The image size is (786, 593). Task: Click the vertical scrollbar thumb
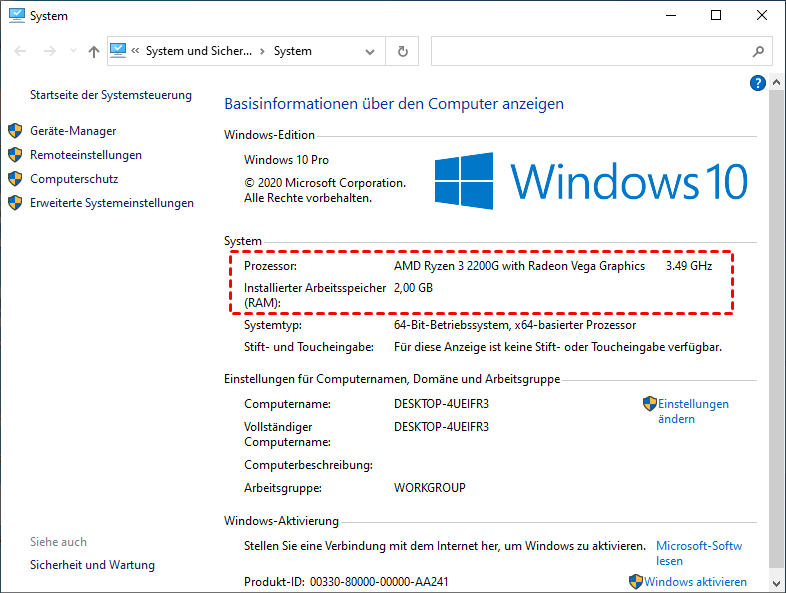pos(776,328)
